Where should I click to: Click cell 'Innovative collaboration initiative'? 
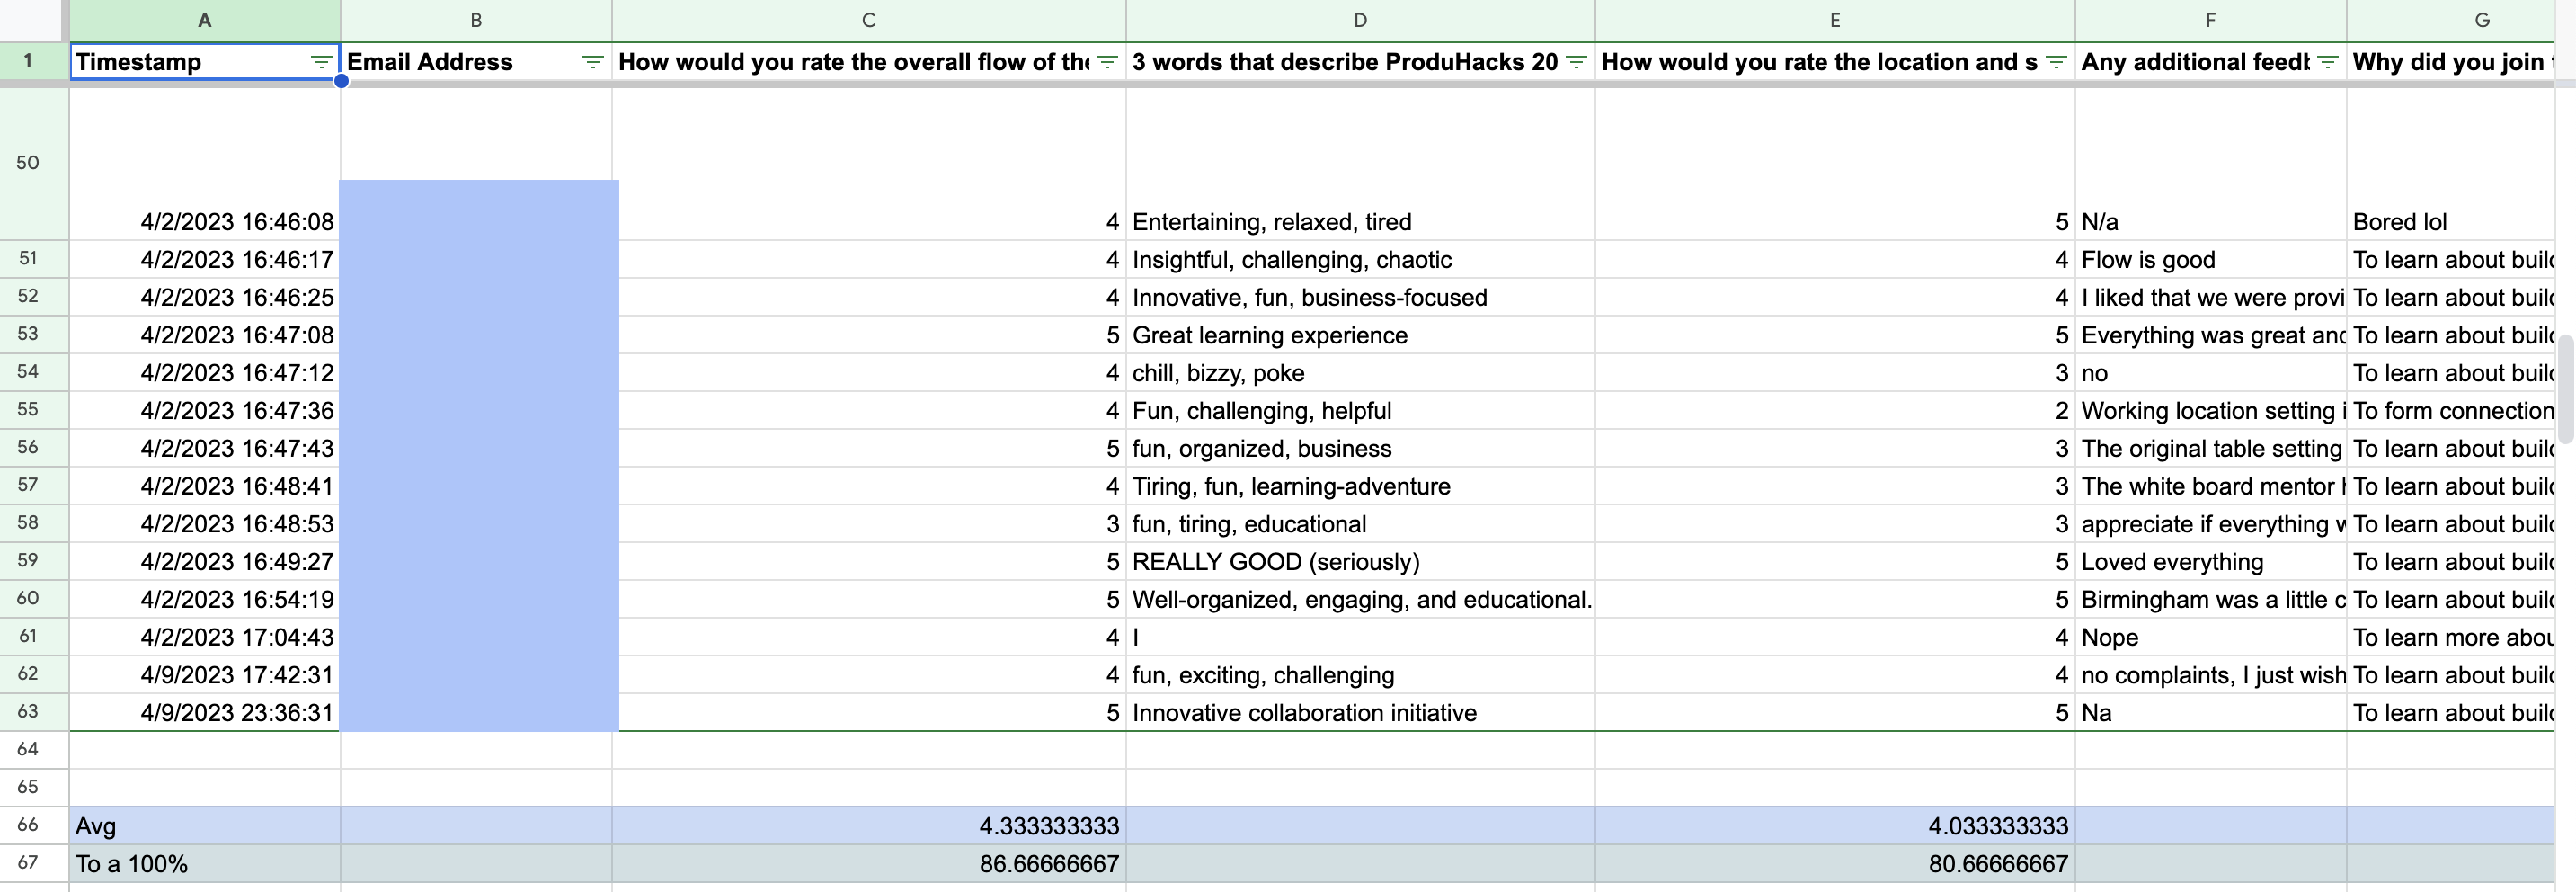click(1360, 713)
